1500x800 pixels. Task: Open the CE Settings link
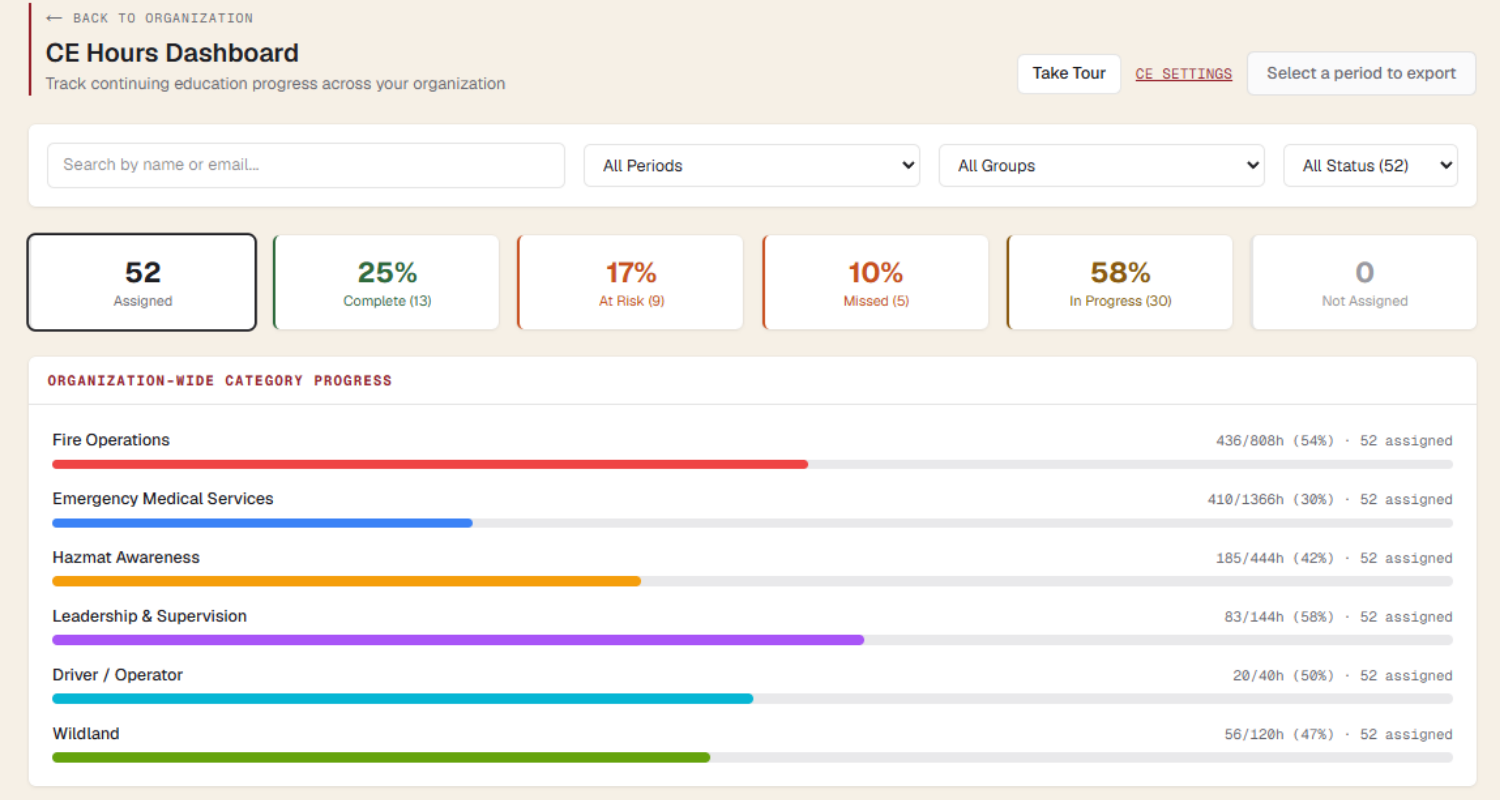click(x=1184, y=74)
